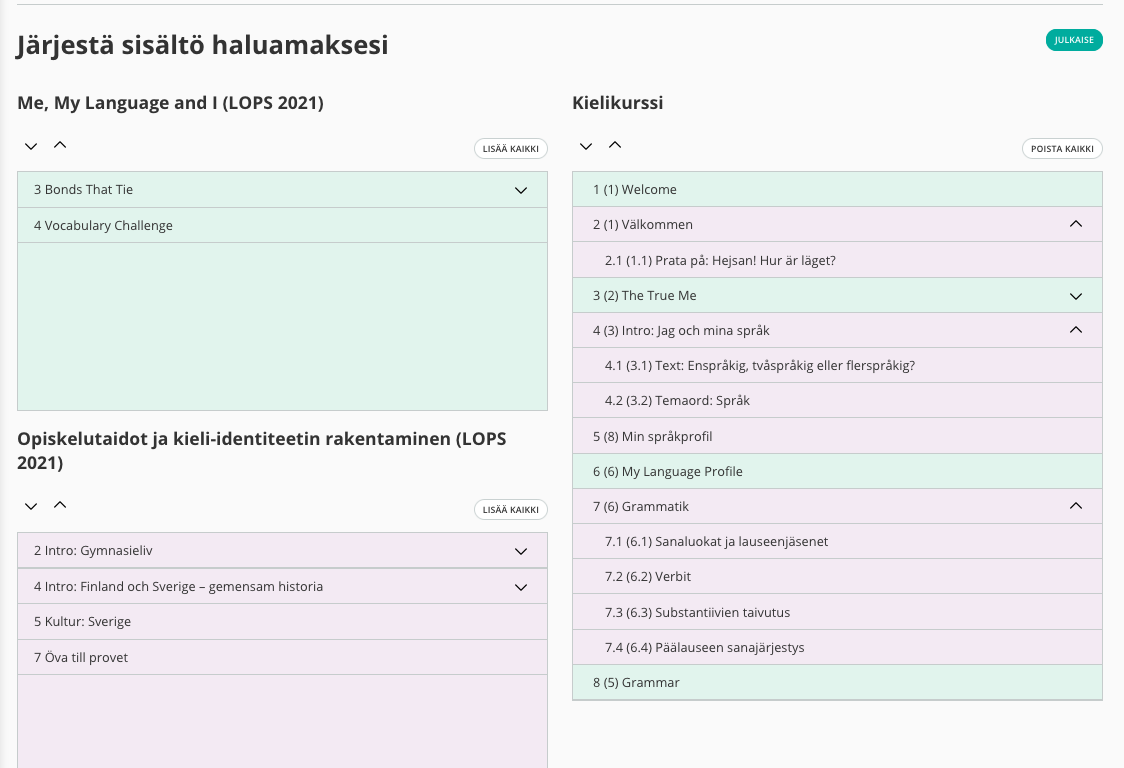Click the Julkaise publish button

[x=1074, y=40]
